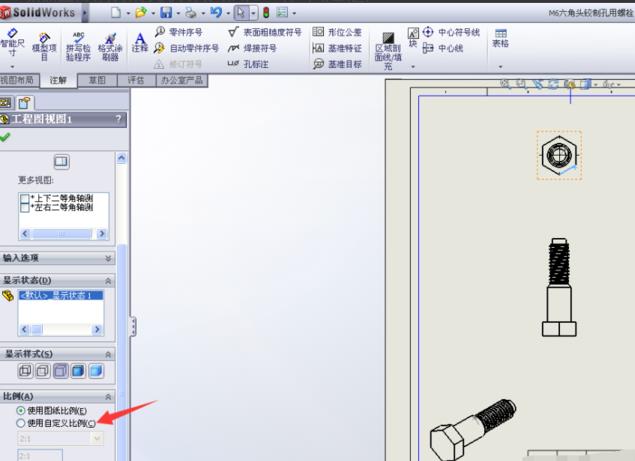Select the front view of the bolt
The height and width of the screenshot is (461, 635).
tap(559, 287)
